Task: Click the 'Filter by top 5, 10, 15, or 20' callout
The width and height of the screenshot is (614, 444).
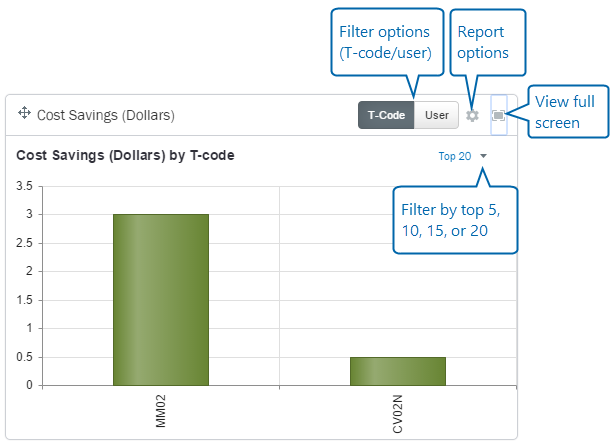Action: 456,223
